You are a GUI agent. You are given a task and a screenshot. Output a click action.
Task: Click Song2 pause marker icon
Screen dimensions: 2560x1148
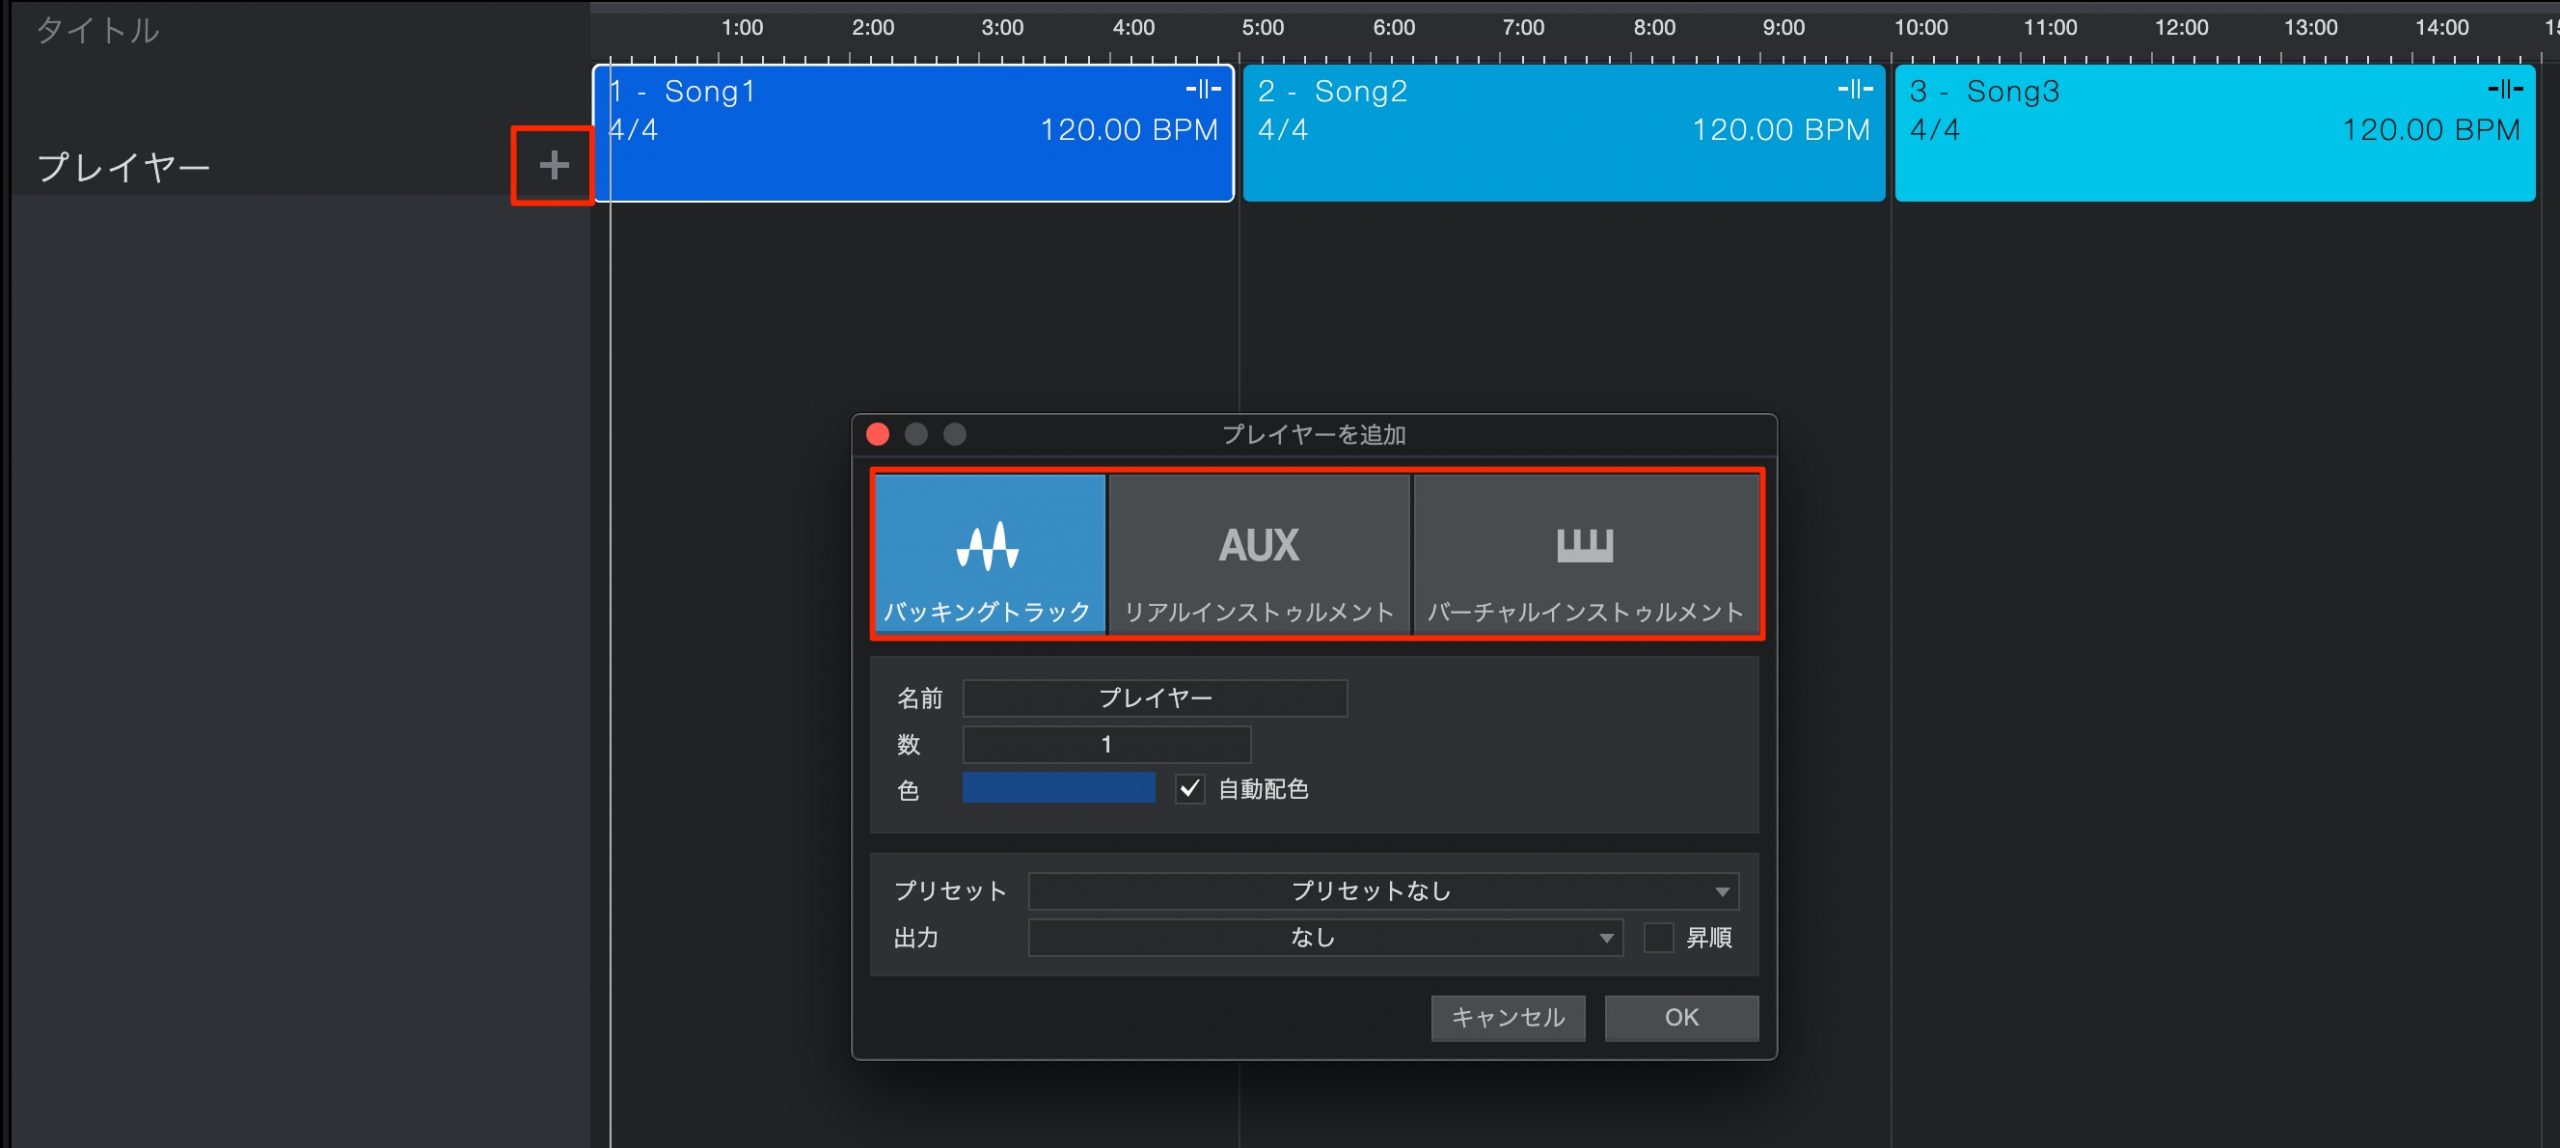[x=1855, y=89]
